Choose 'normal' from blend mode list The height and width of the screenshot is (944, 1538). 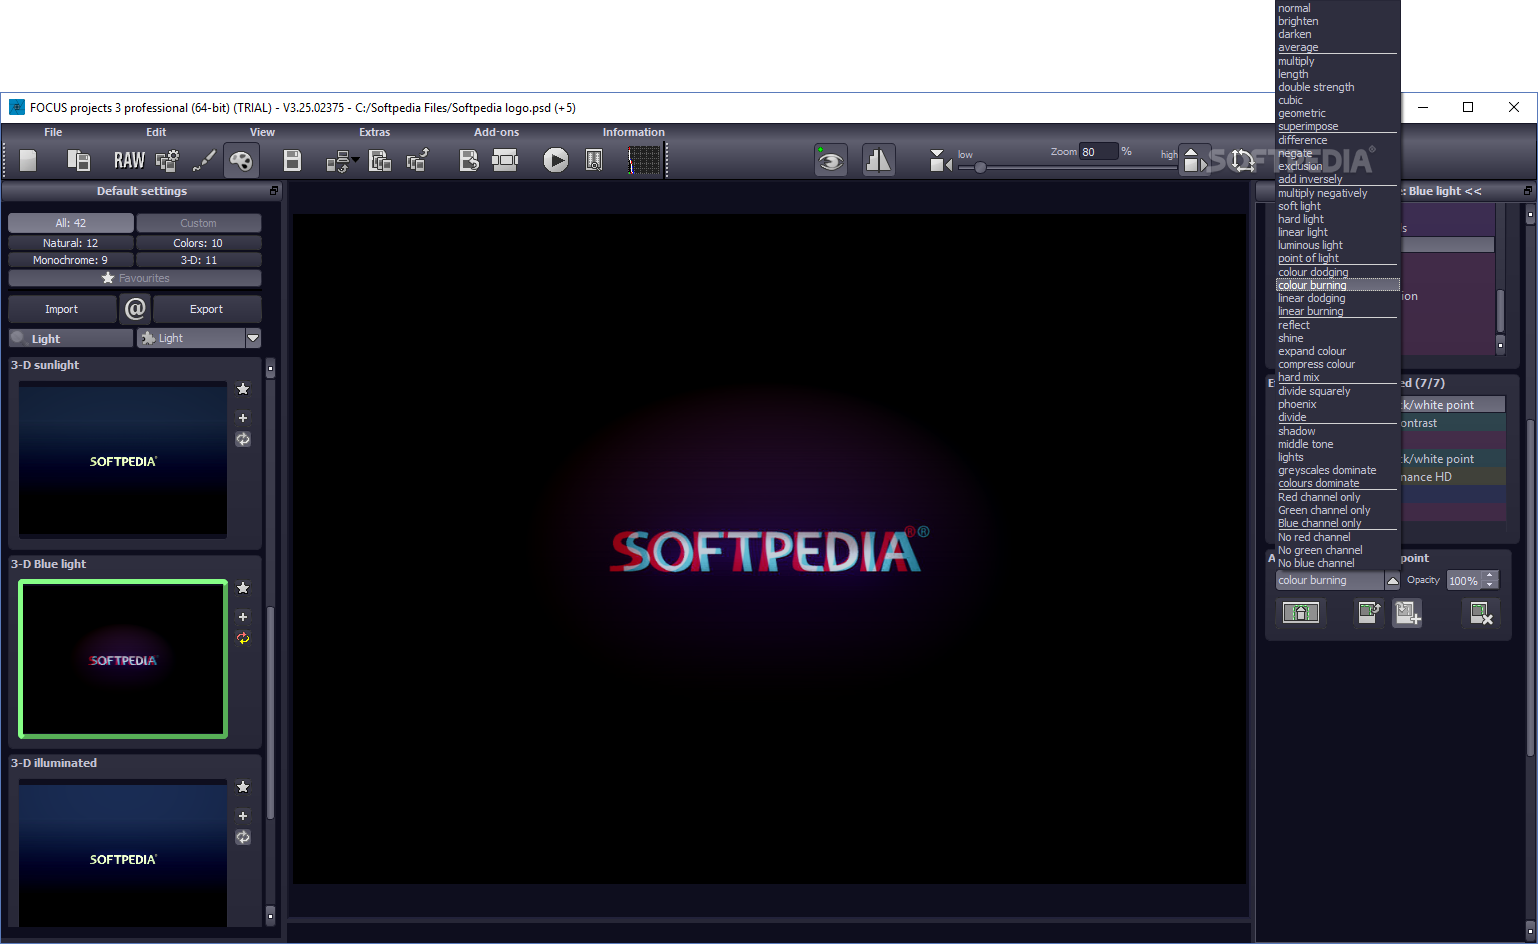point(1294,8)
